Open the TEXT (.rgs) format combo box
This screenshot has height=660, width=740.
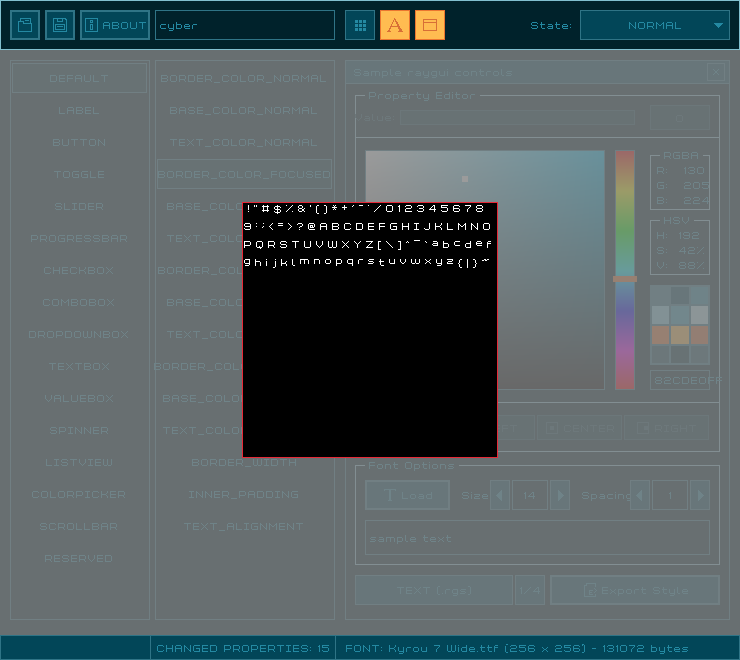click(434, 590)
